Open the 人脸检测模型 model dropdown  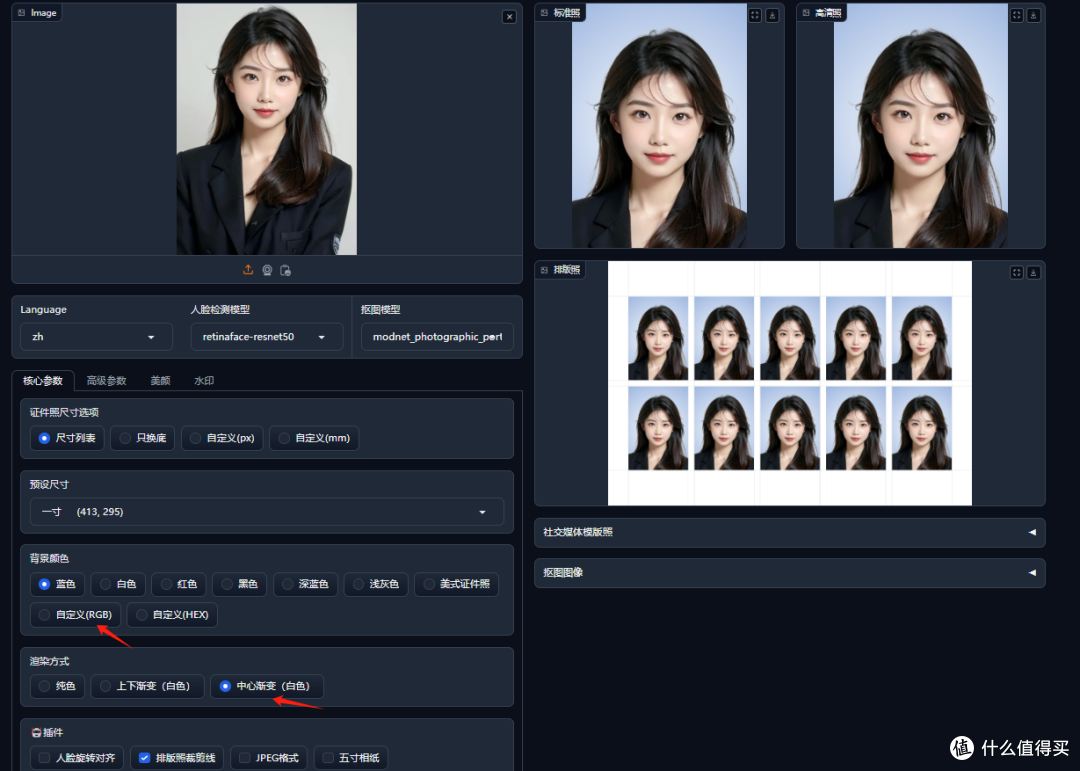click(266, 337)
